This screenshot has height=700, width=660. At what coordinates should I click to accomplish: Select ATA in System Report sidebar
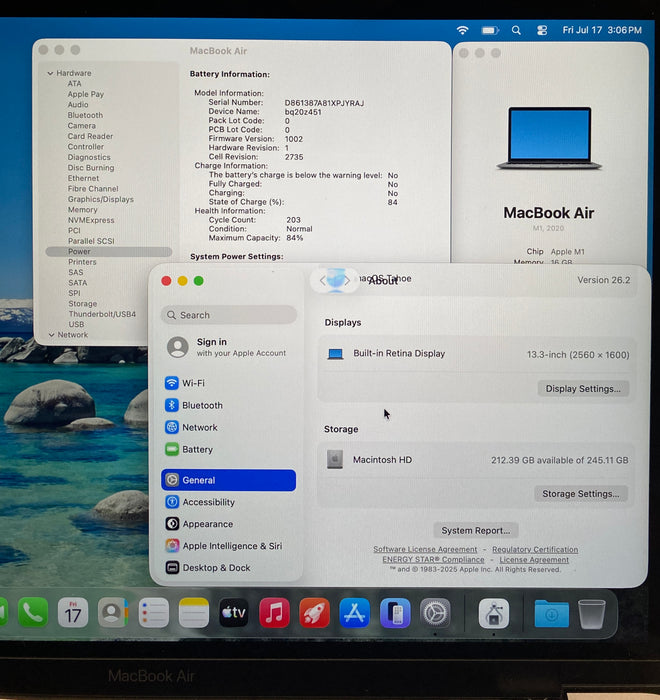pos(75,83)
